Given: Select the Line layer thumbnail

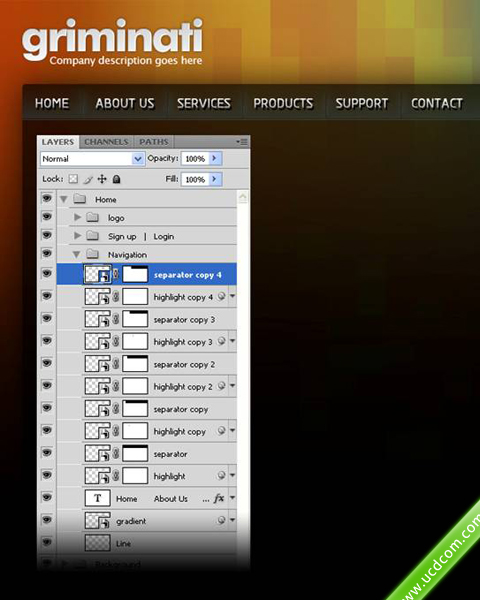Looking at the screenshot, I should [98, 543].
